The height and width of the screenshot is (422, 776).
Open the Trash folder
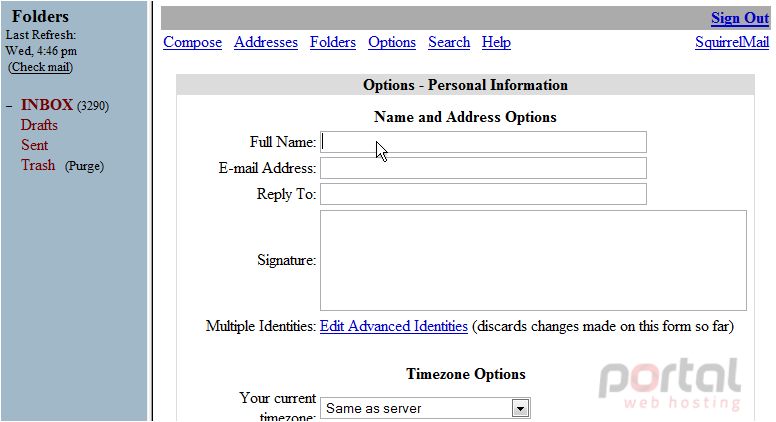(38, 165)
